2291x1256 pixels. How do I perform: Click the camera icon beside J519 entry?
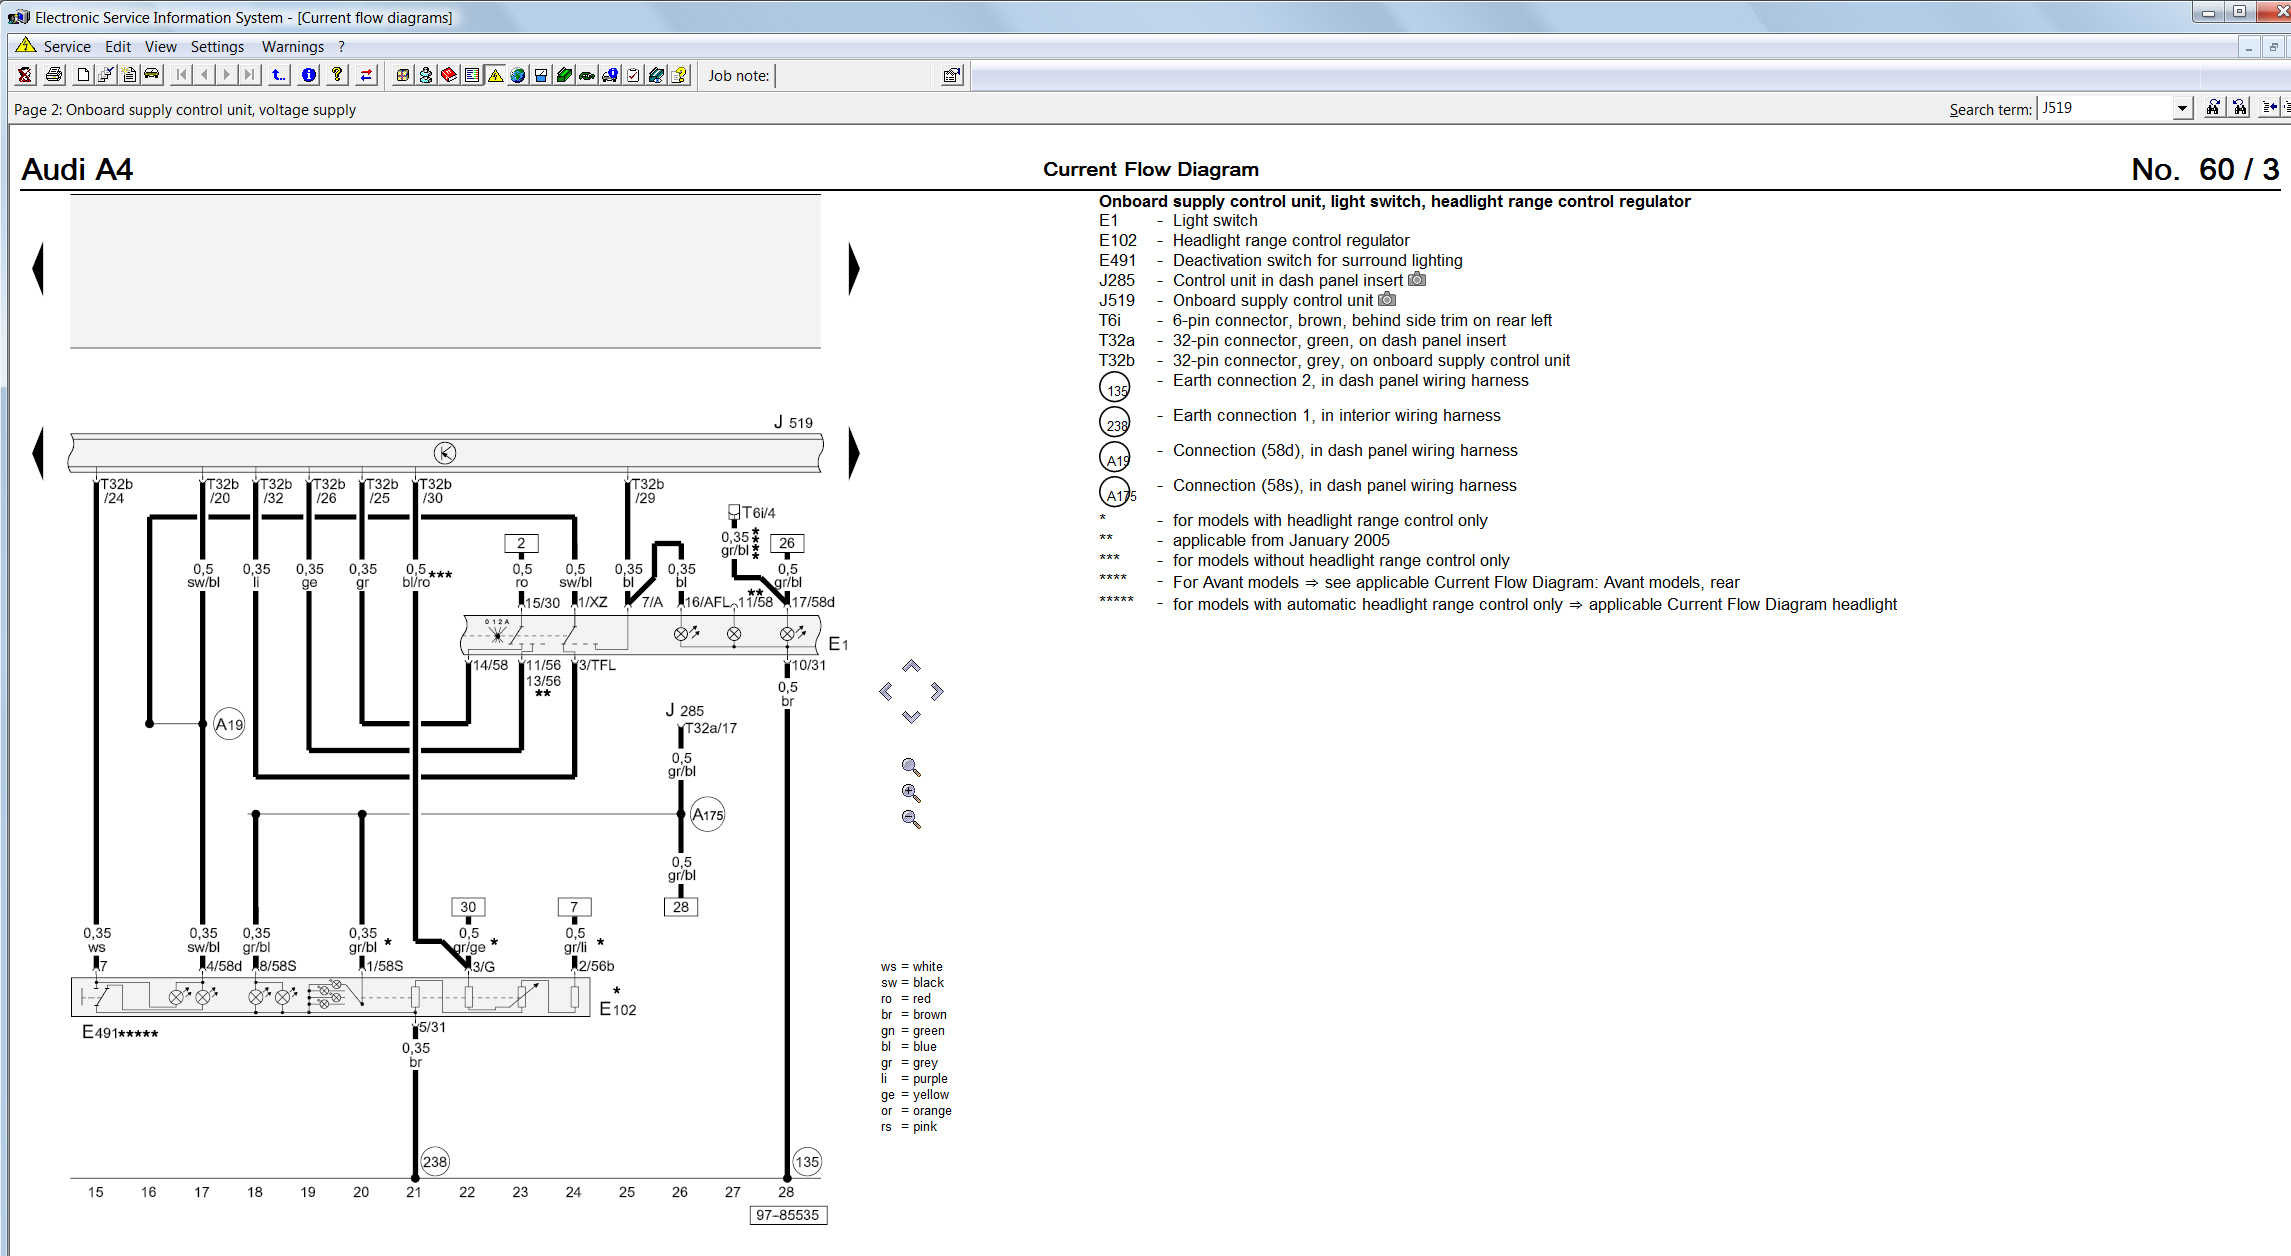click(1387, 300)
